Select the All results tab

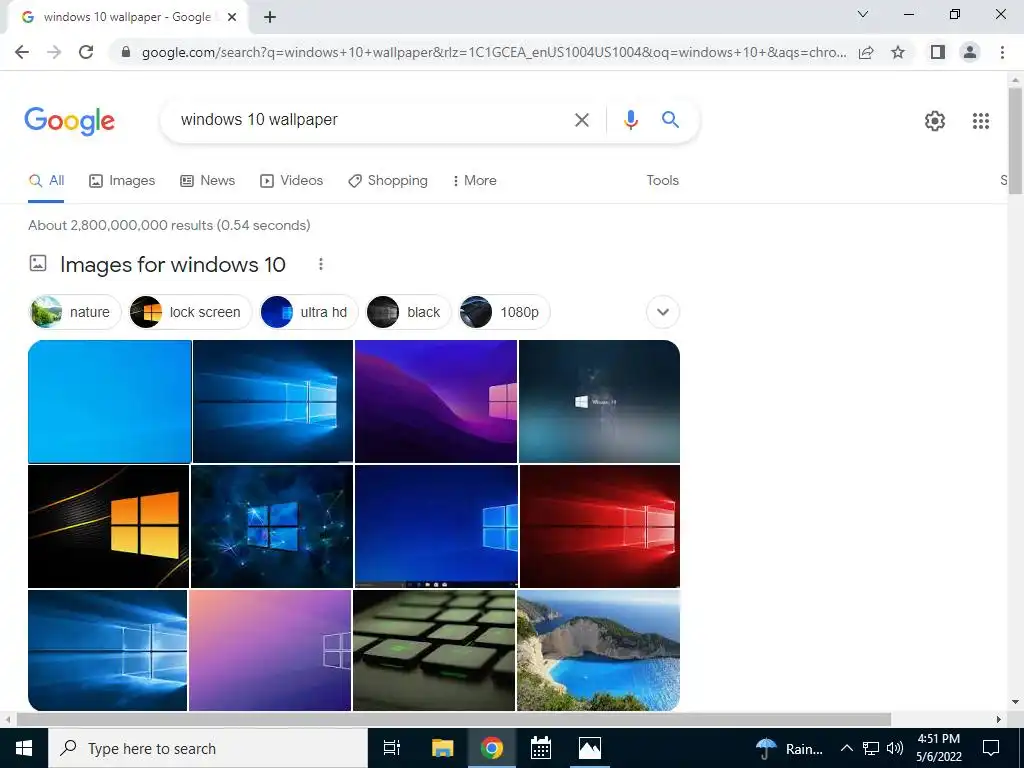pyautogui.click(x=46, y=181)
